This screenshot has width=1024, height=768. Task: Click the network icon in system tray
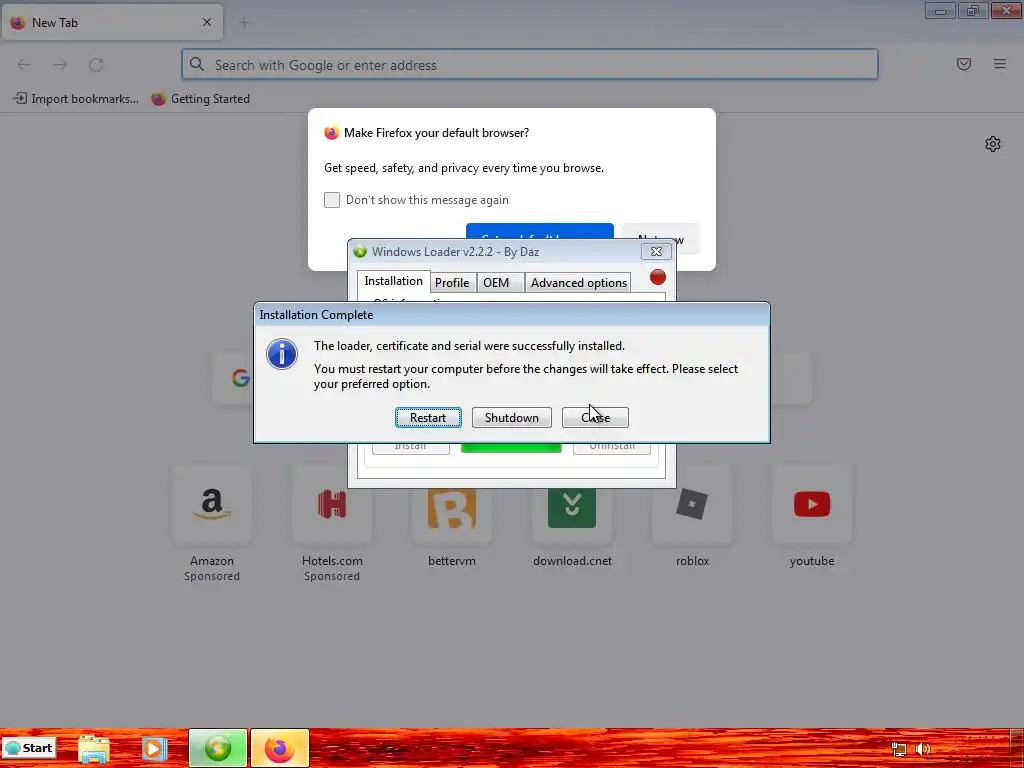(x=899, y=749)
